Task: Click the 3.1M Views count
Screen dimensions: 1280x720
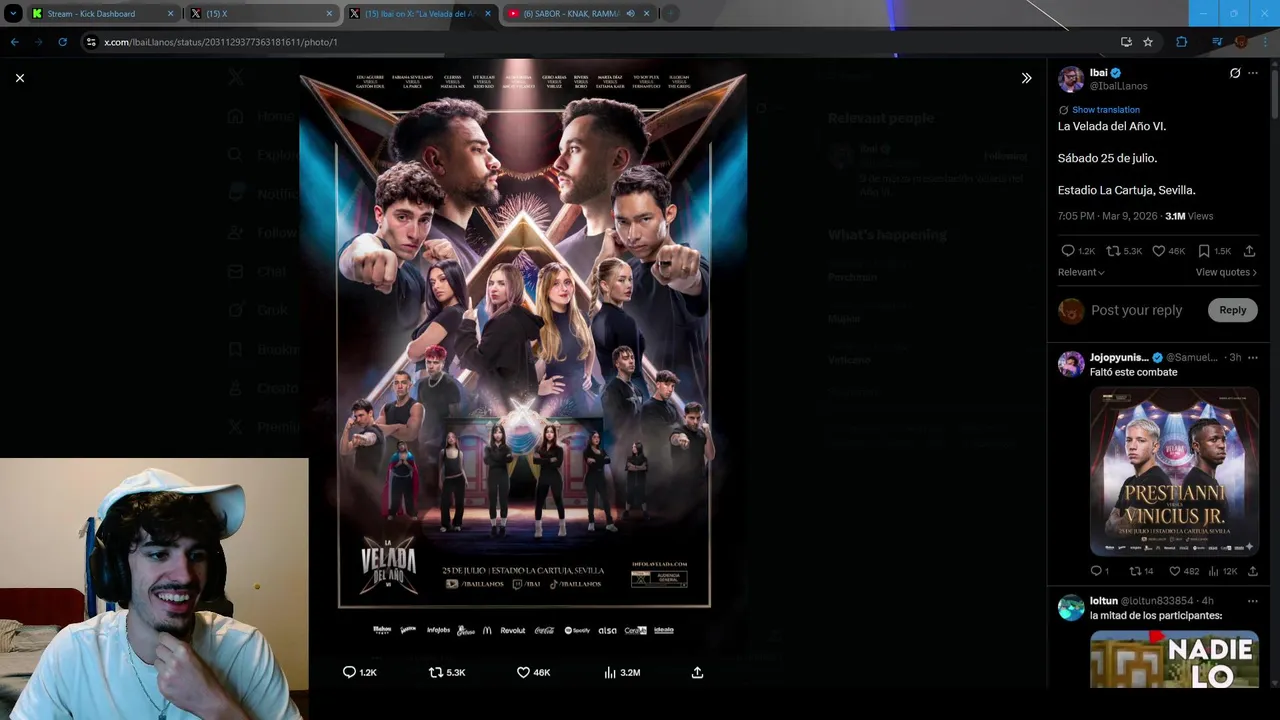Action: point(1189,216)
